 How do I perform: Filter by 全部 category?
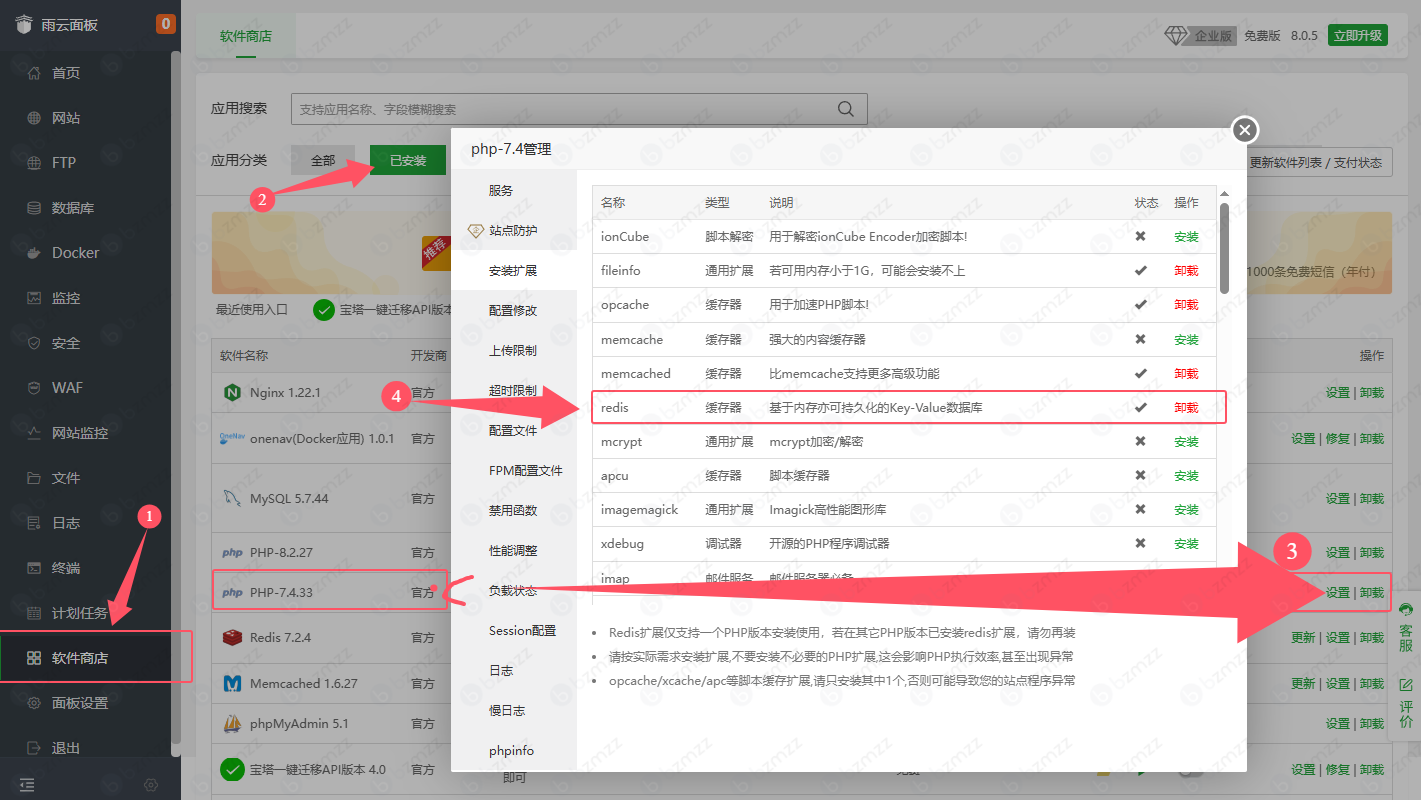[x=323, y=160]
